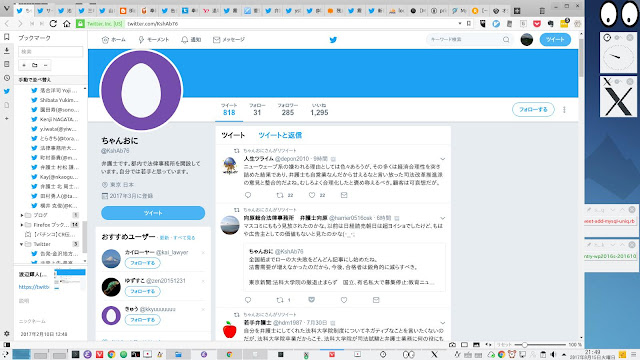The image size is (640, 360).
Task: Open the first tweet's dropdown chevron
Action: point(442,159)
